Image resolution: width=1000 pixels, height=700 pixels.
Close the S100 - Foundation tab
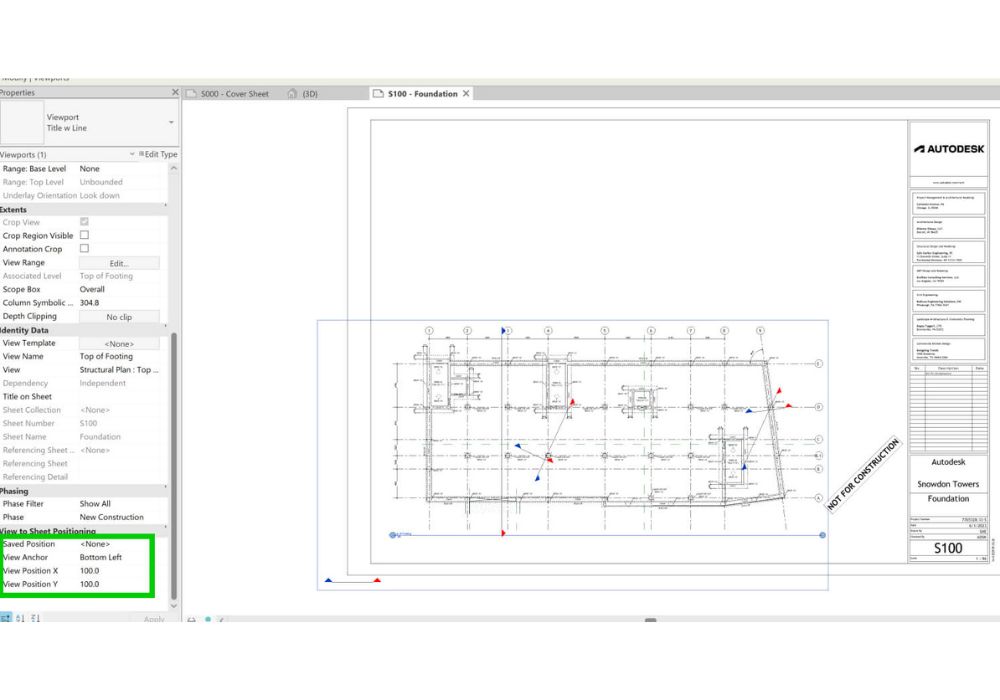tap(466, 94)
